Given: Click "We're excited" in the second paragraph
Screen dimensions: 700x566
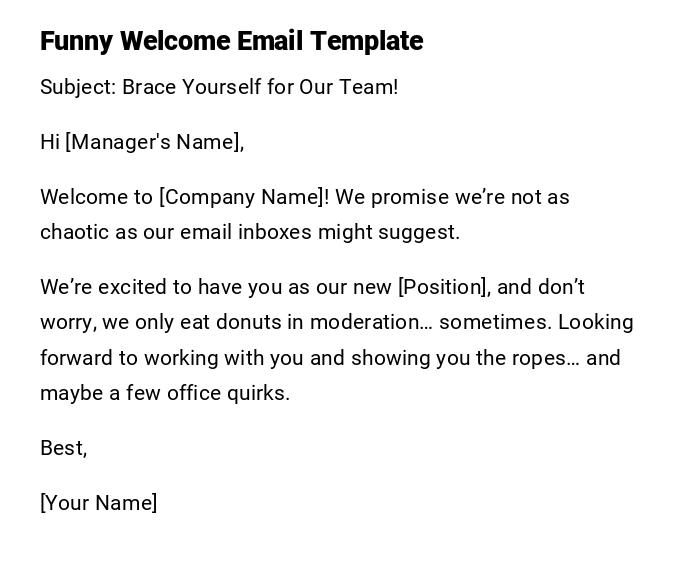Looking at the screenshot, I should 98,287.
